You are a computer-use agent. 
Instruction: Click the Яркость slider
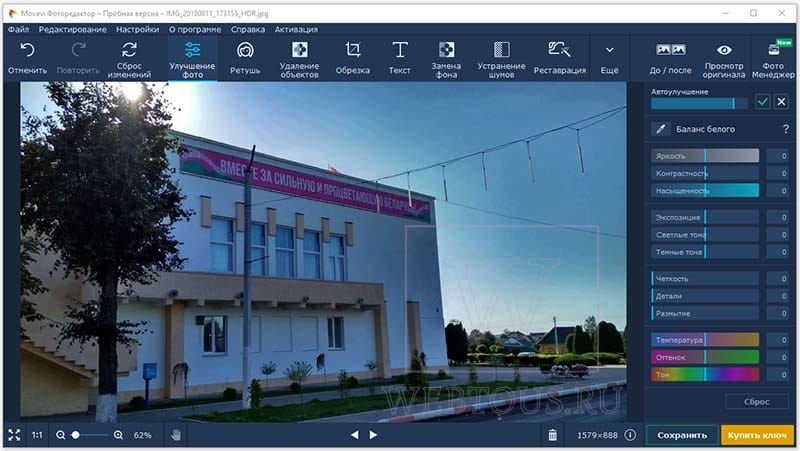pyautogui.click(x=705, y=156)
